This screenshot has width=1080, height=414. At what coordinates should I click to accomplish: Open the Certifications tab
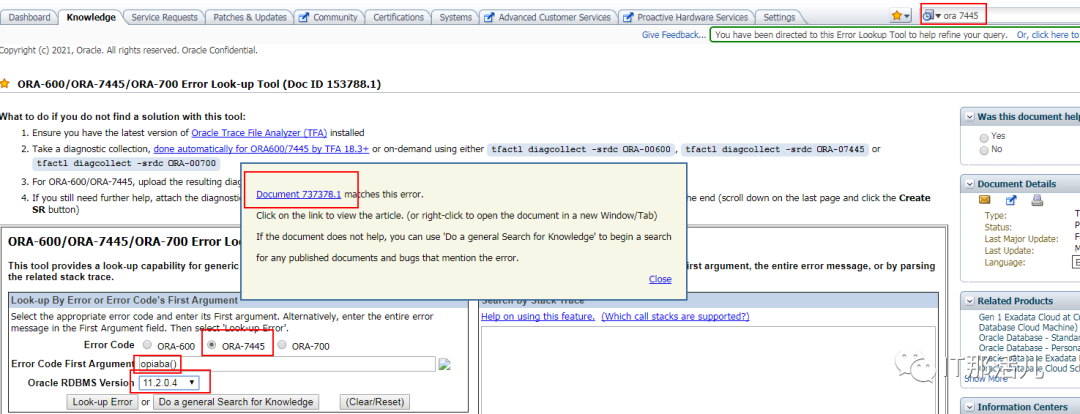point(399,17)
